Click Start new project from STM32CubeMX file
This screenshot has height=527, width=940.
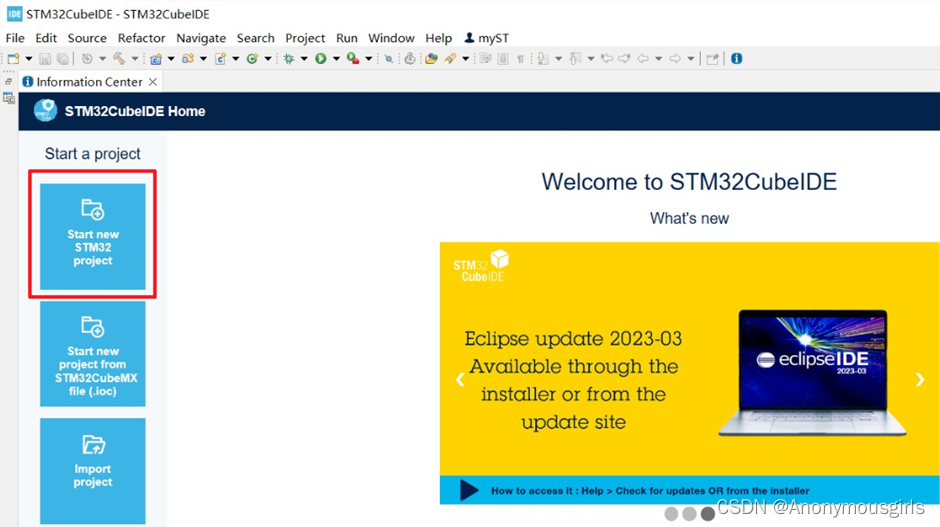coord(93,354)
